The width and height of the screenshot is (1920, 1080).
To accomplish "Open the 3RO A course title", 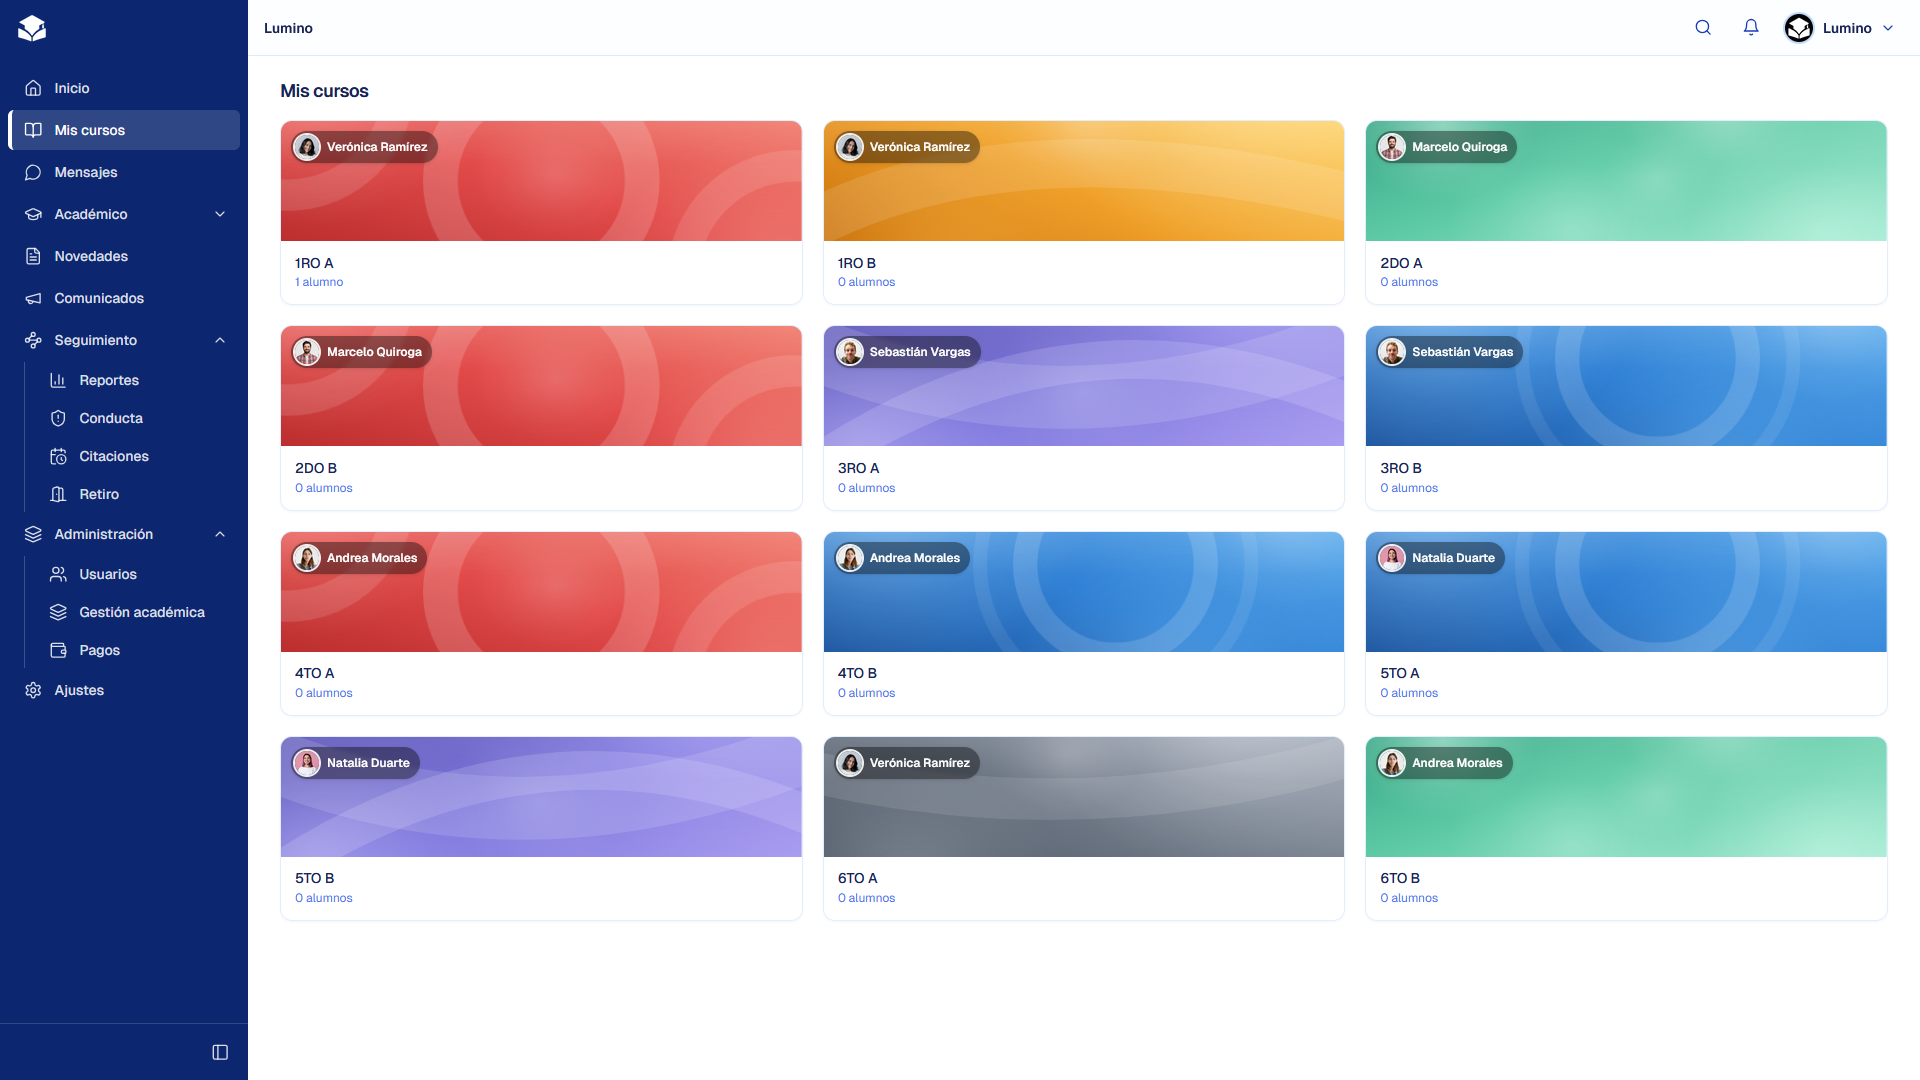I will click(x=858, y=468).
